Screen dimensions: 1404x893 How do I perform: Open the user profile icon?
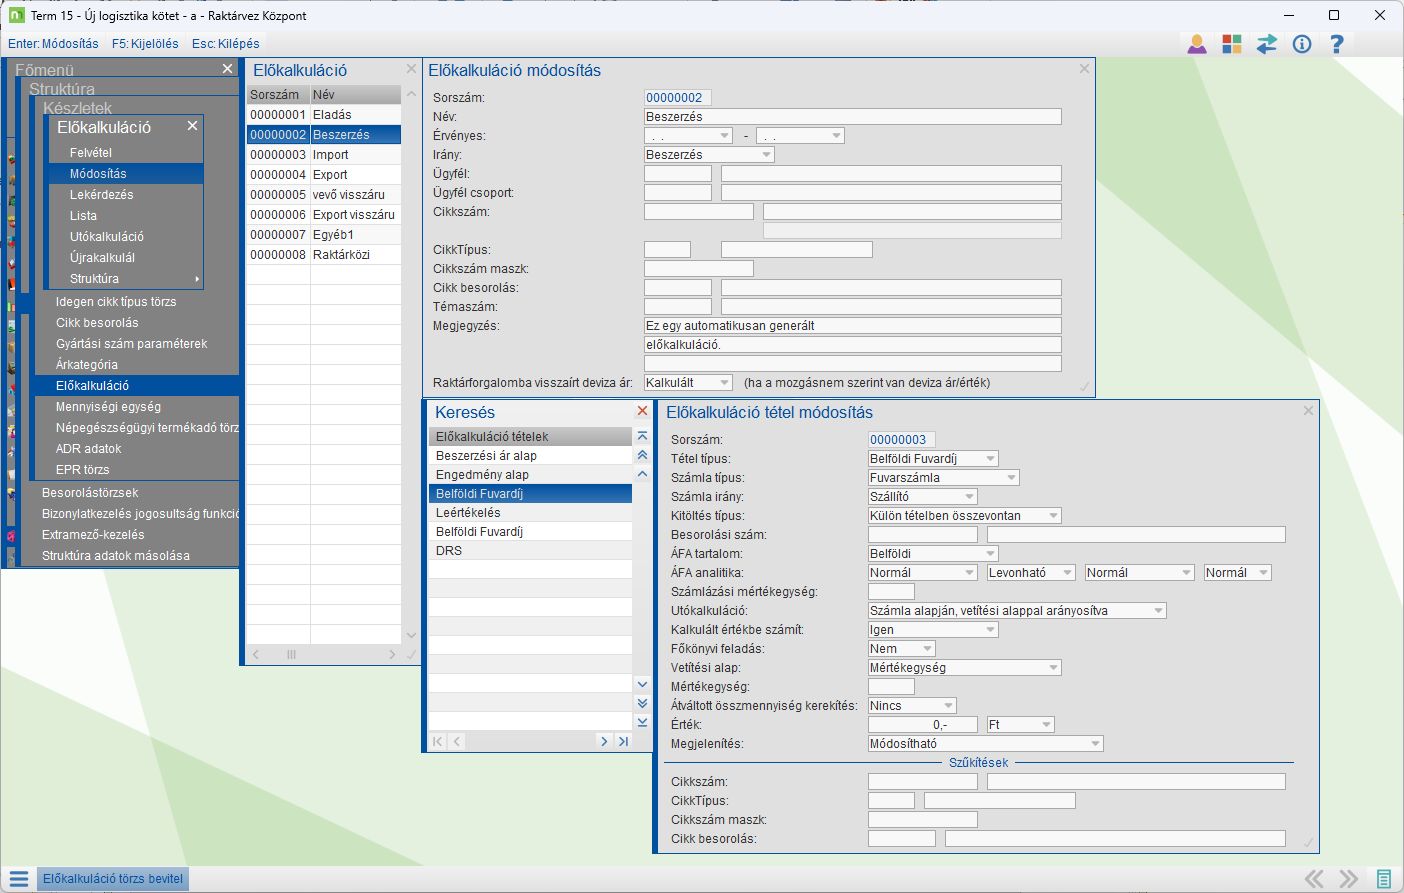pyautogui.click(x=1197, y=44)
